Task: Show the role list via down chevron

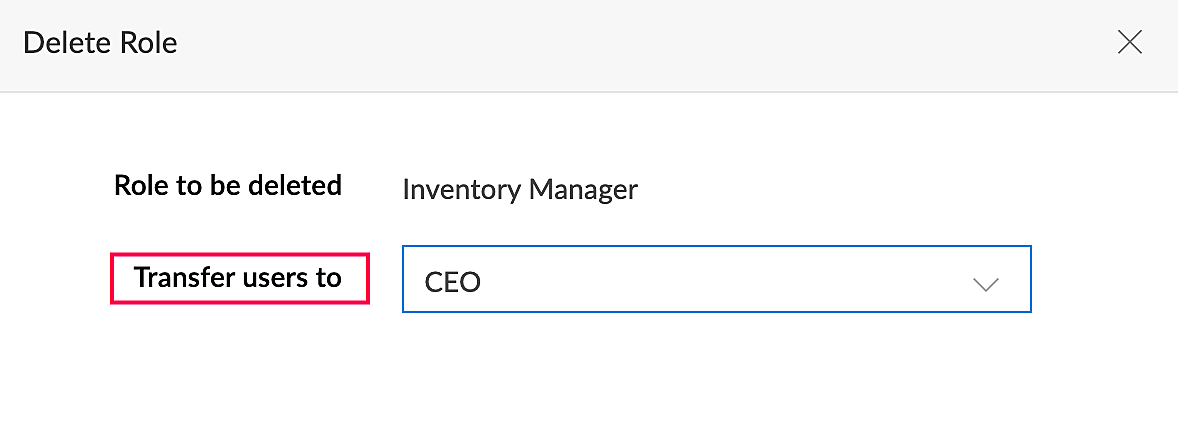Action: [x=985, y=284]
